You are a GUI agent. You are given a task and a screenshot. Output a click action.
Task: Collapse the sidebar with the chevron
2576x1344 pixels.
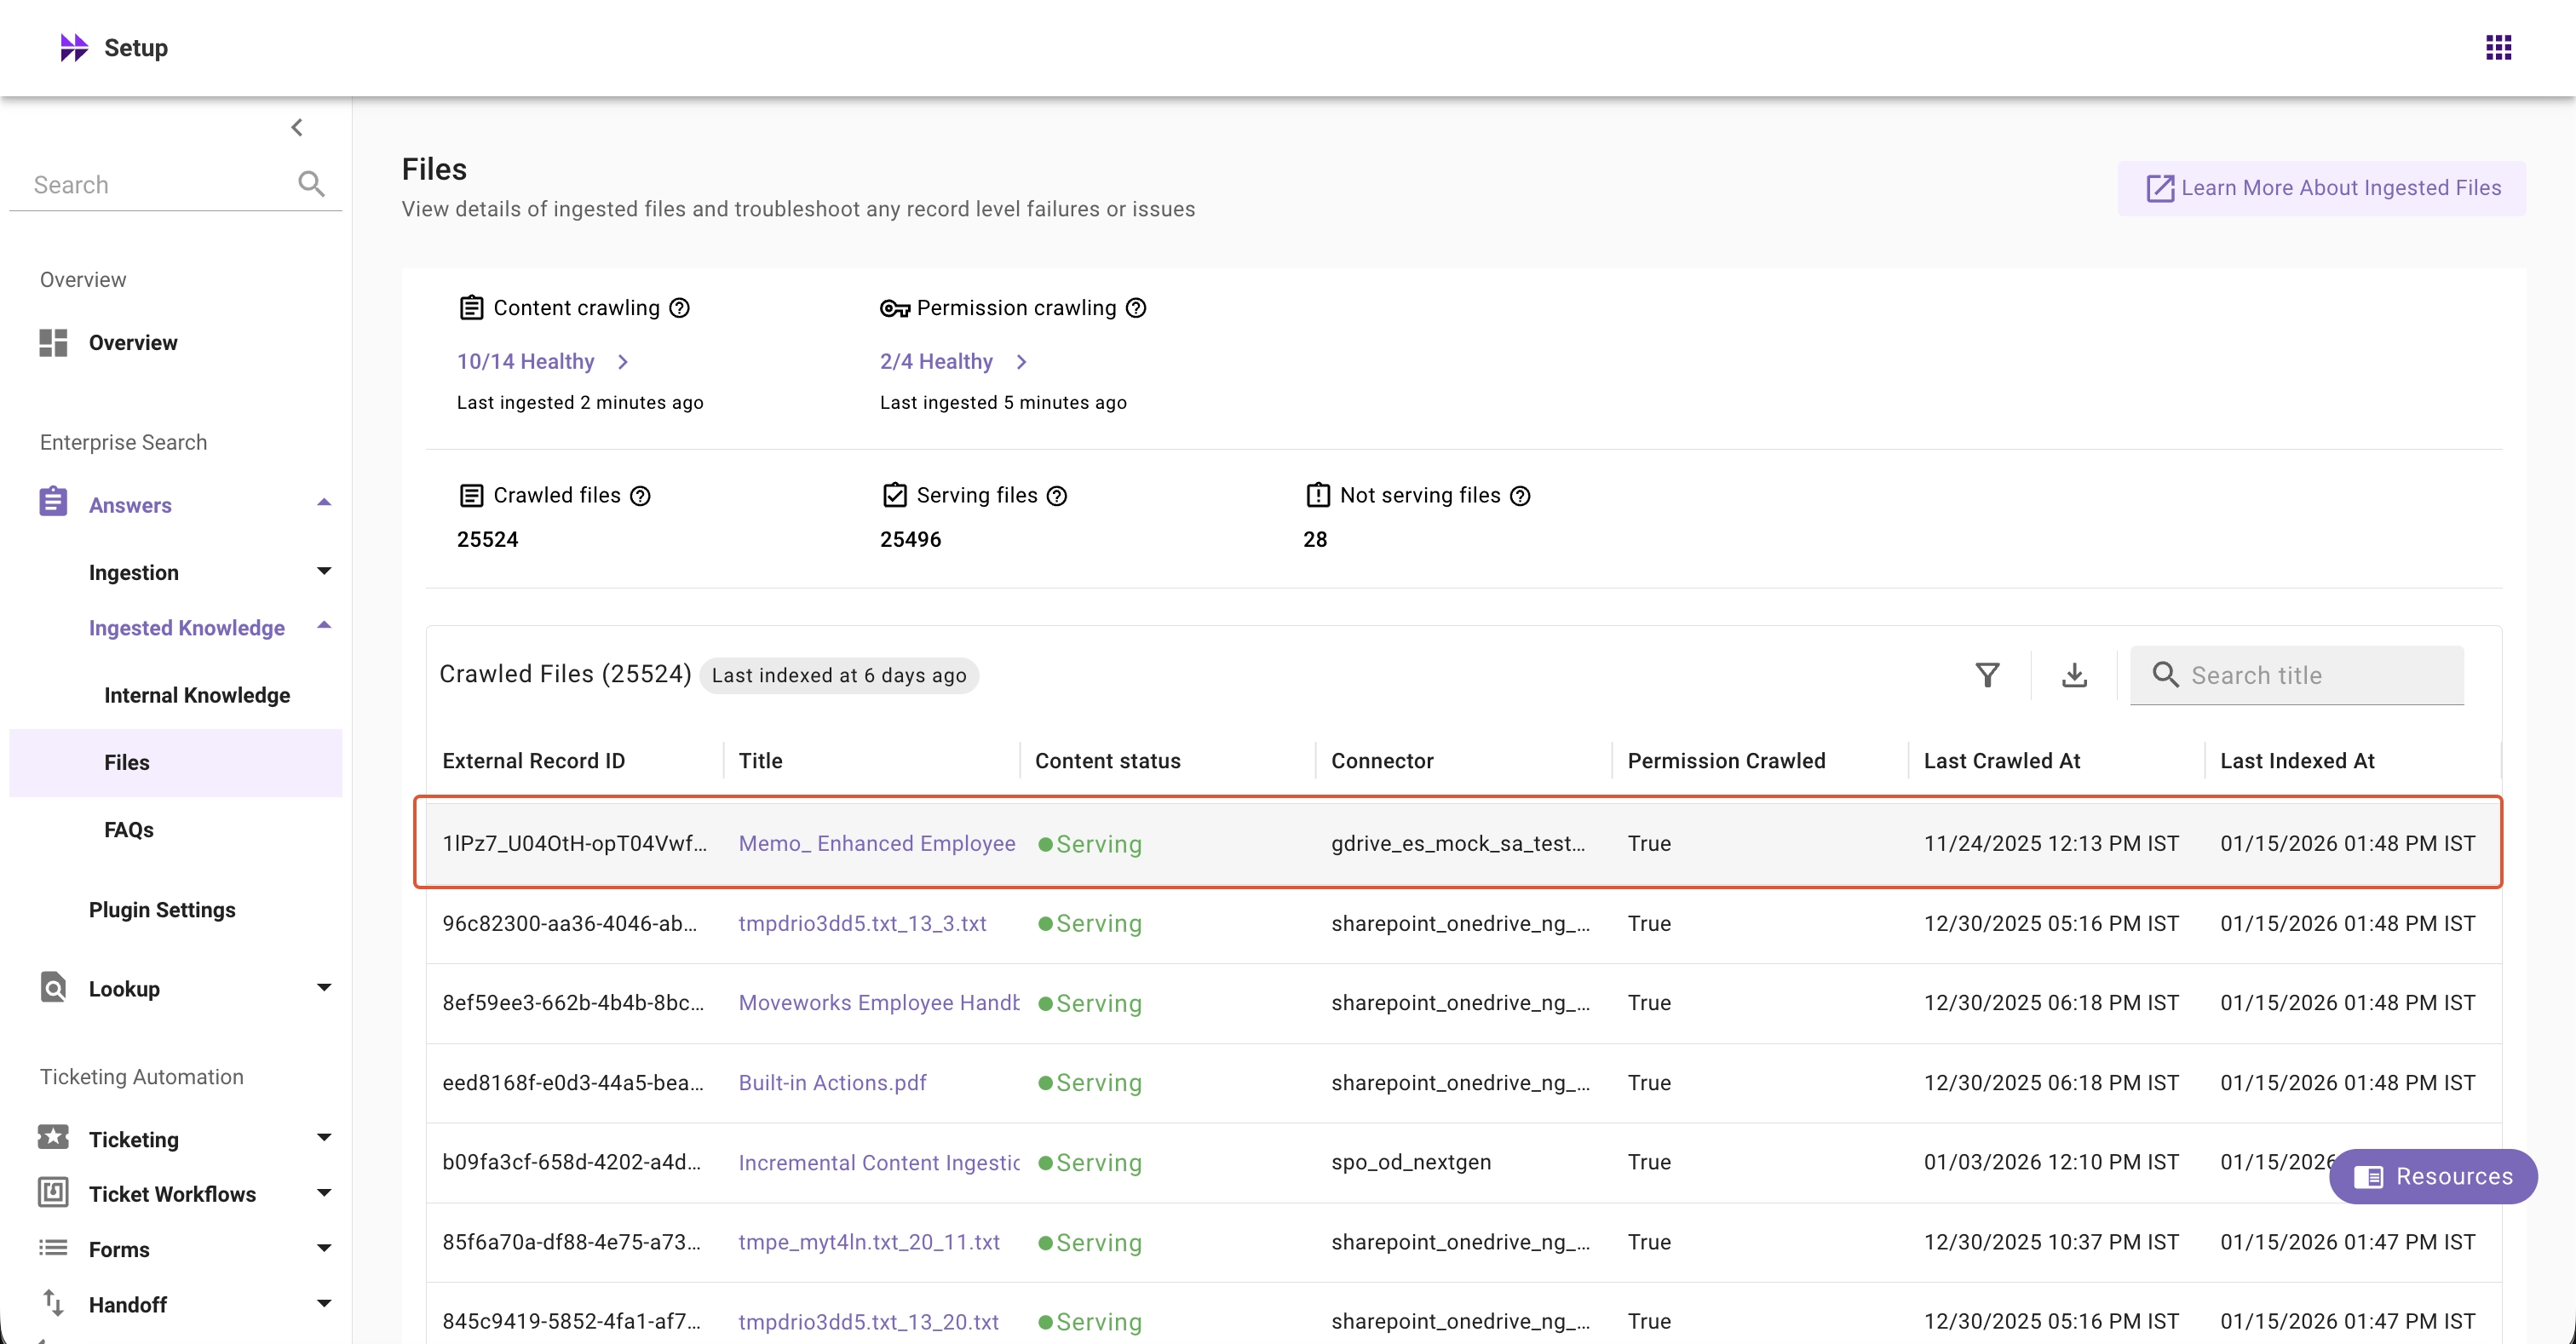click(x=297, y=127)
